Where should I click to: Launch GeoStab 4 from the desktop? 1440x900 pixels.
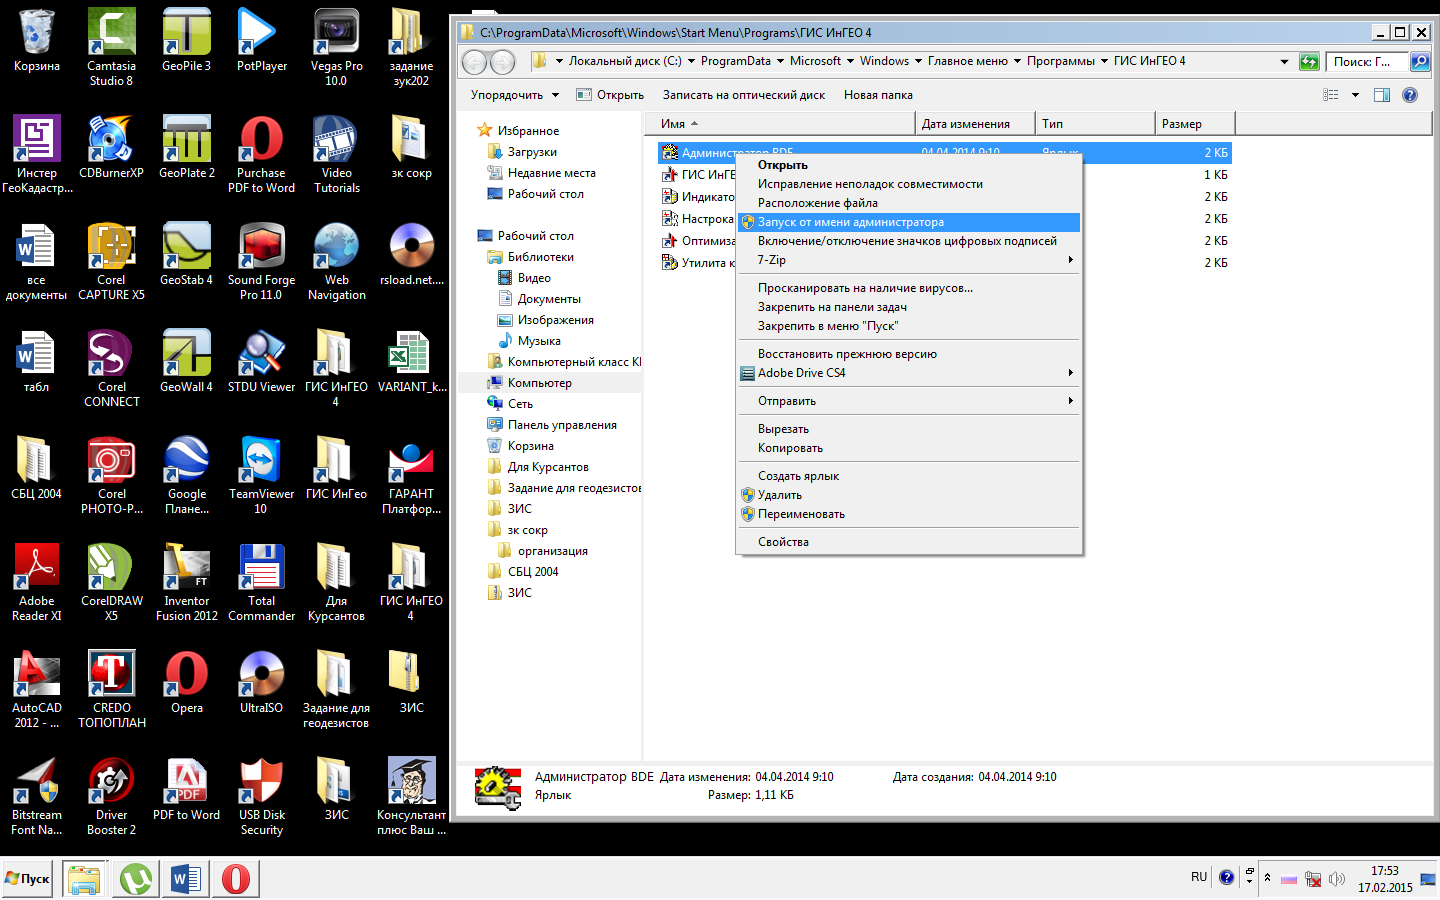point(186,254)
